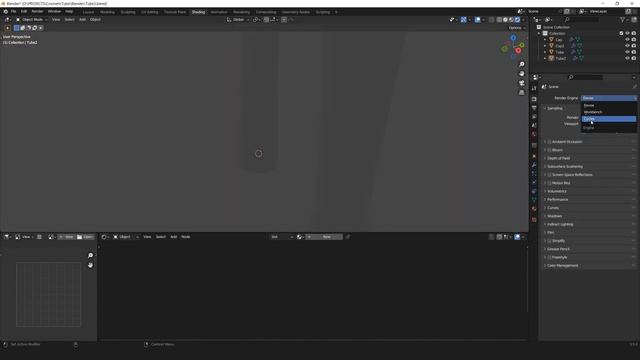Enable the Ambient Occlusion checkbox

tap(549, 142)
